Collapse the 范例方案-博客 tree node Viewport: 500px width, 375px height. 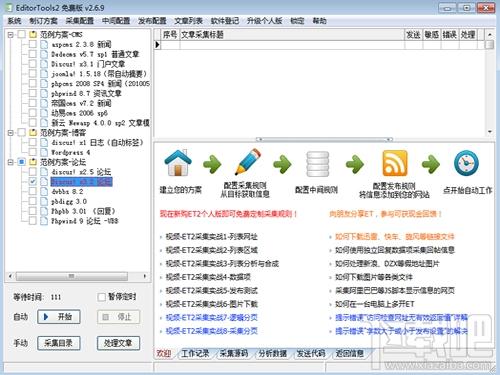click(11, 133)
